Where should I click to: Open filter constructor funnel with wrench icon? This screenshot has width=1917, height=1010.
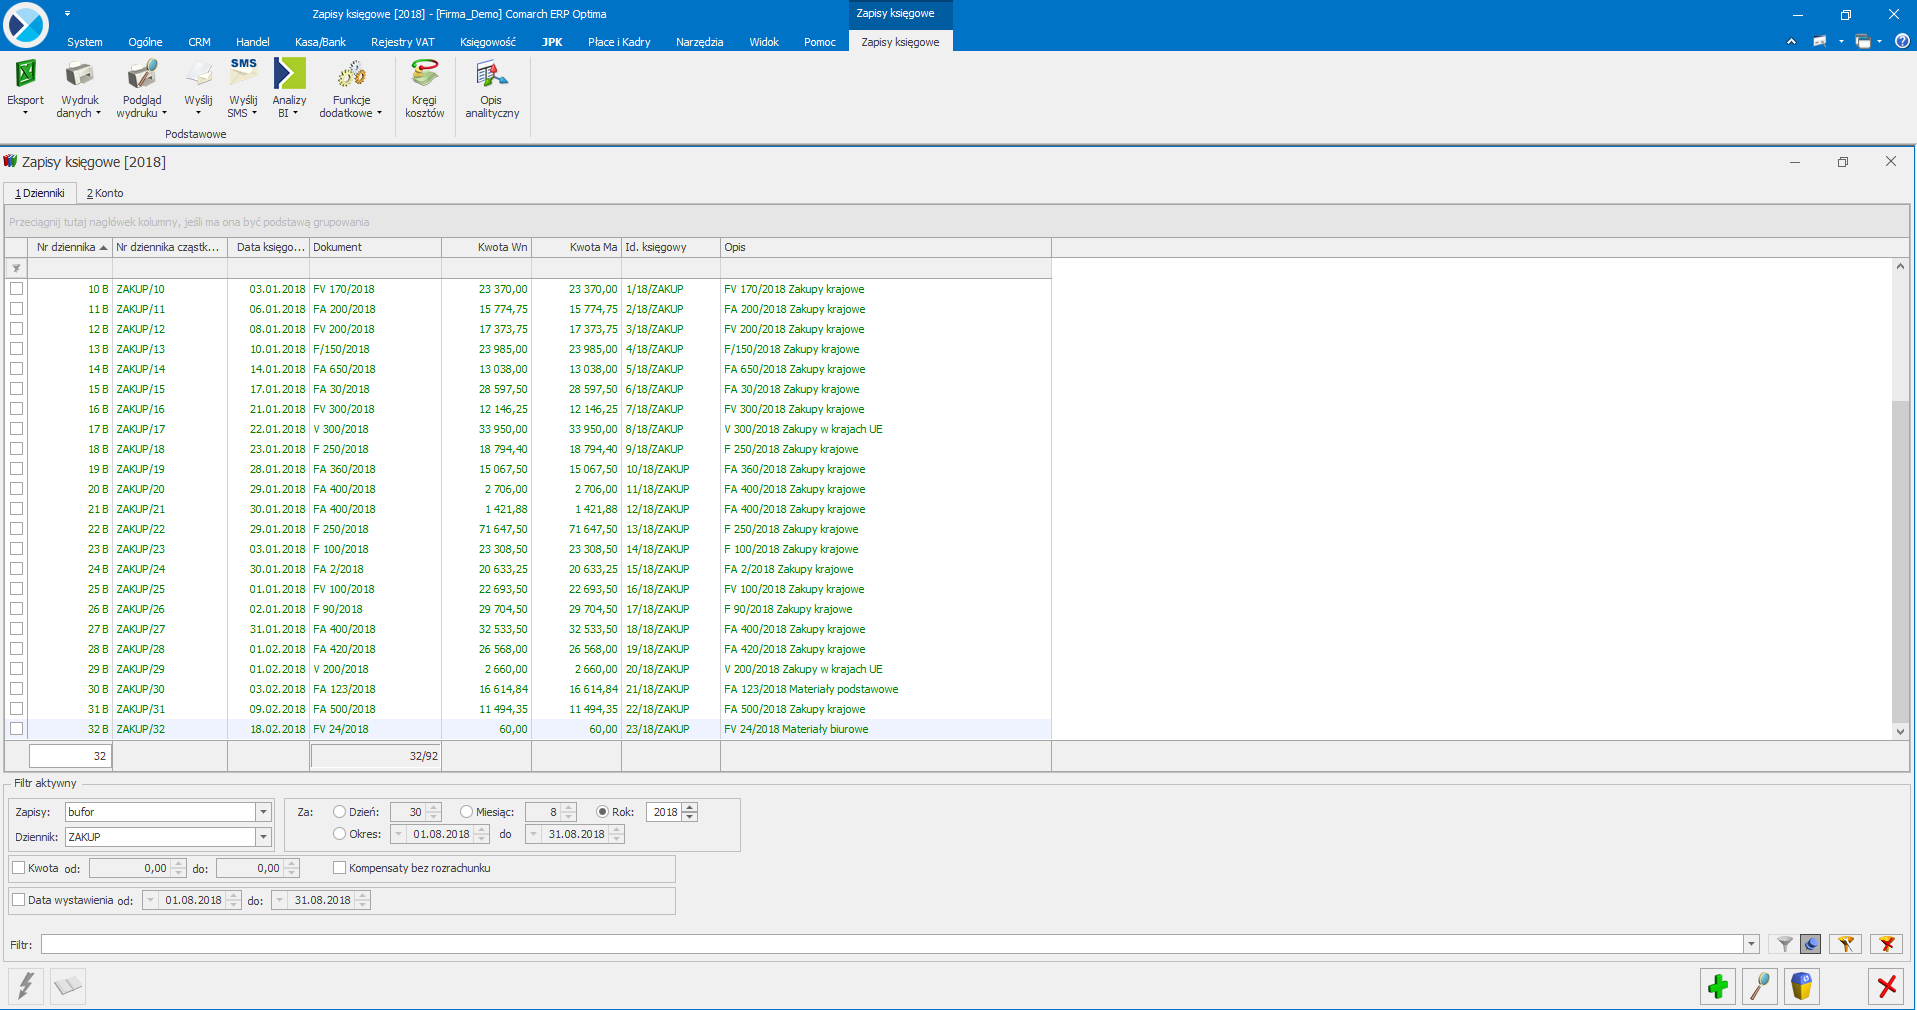1845,944
